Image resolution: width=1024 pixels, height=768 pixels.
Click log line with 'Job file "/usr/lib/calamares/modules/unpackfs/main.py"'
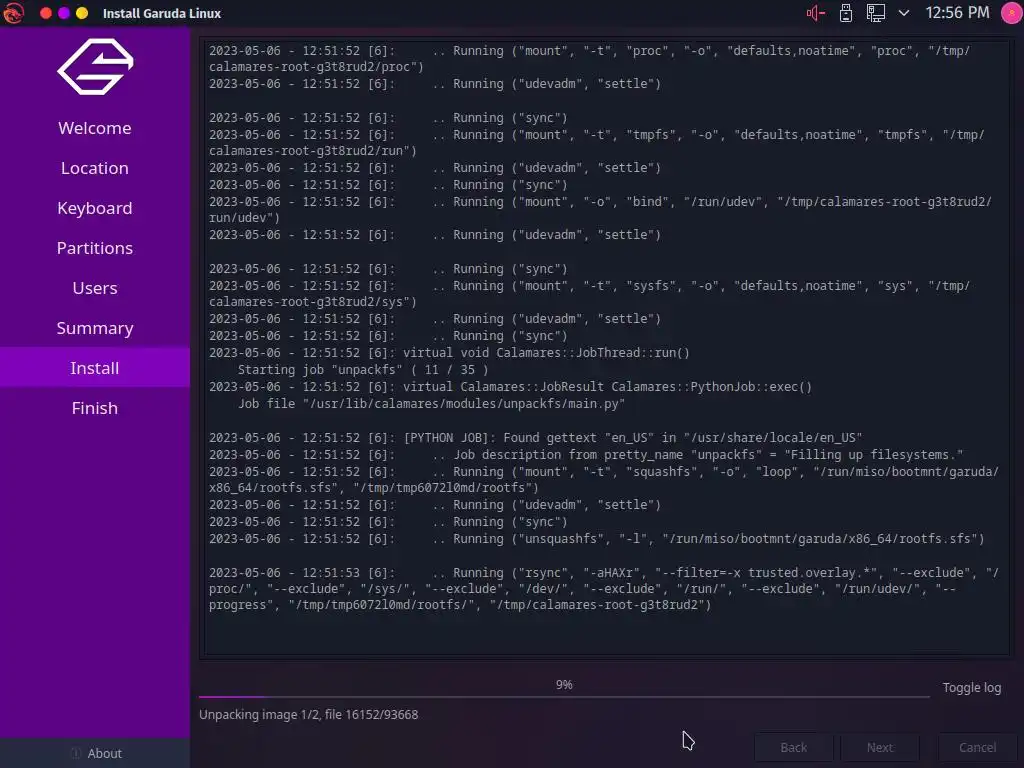(431, 404)
